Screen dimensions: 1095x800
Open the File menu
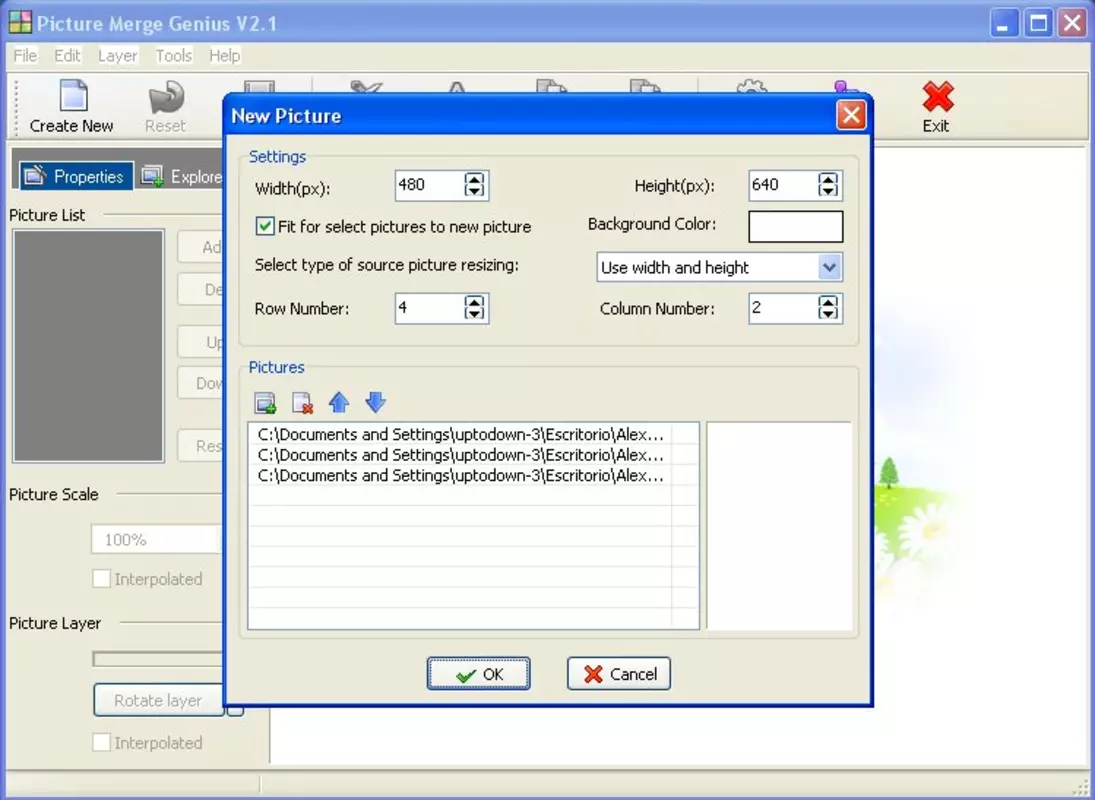point(25,56)
